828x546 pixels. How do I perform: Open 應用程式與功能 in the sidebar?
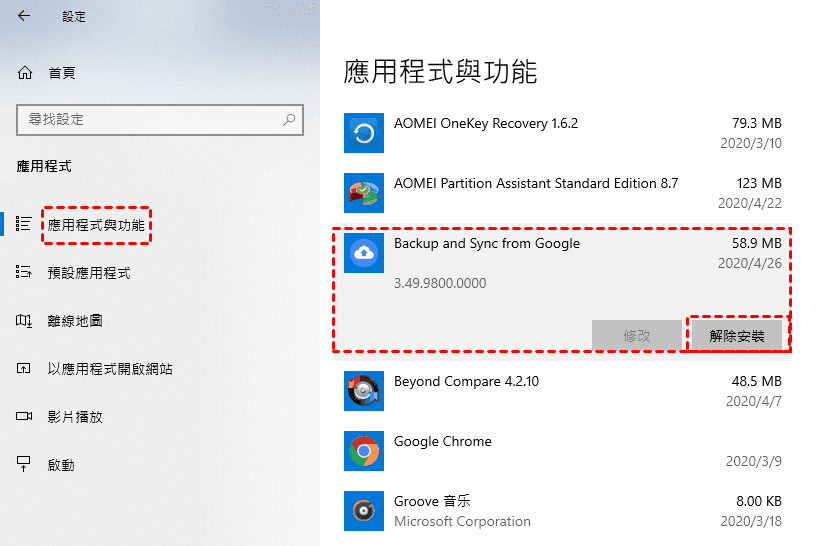pos(96,225)
